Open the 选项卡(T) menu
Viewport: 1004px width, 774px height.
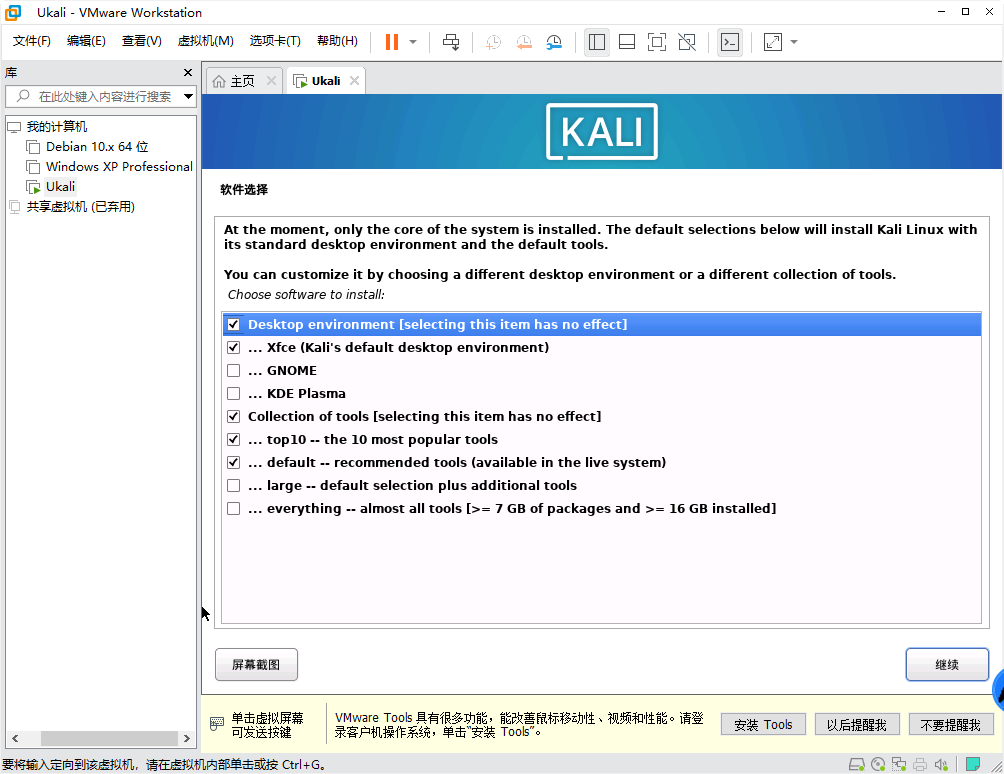(x=275, y=41)
